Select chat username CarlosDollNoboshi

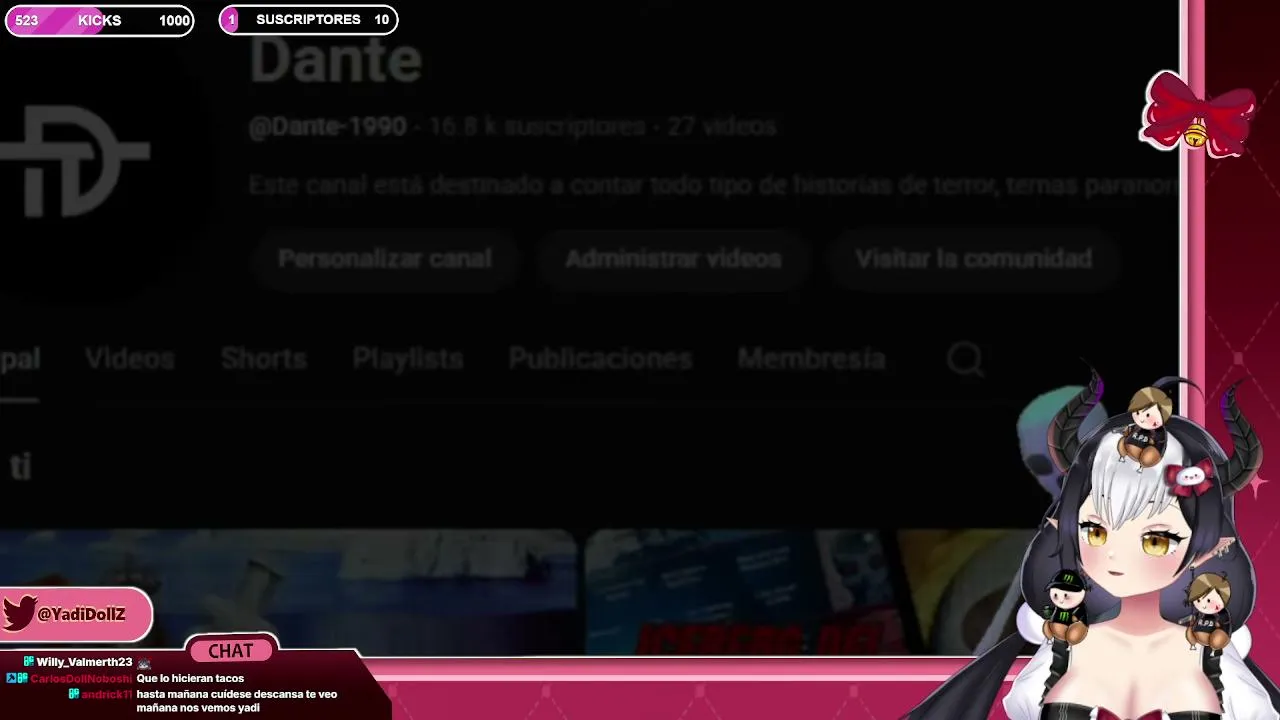coord(81,678)
